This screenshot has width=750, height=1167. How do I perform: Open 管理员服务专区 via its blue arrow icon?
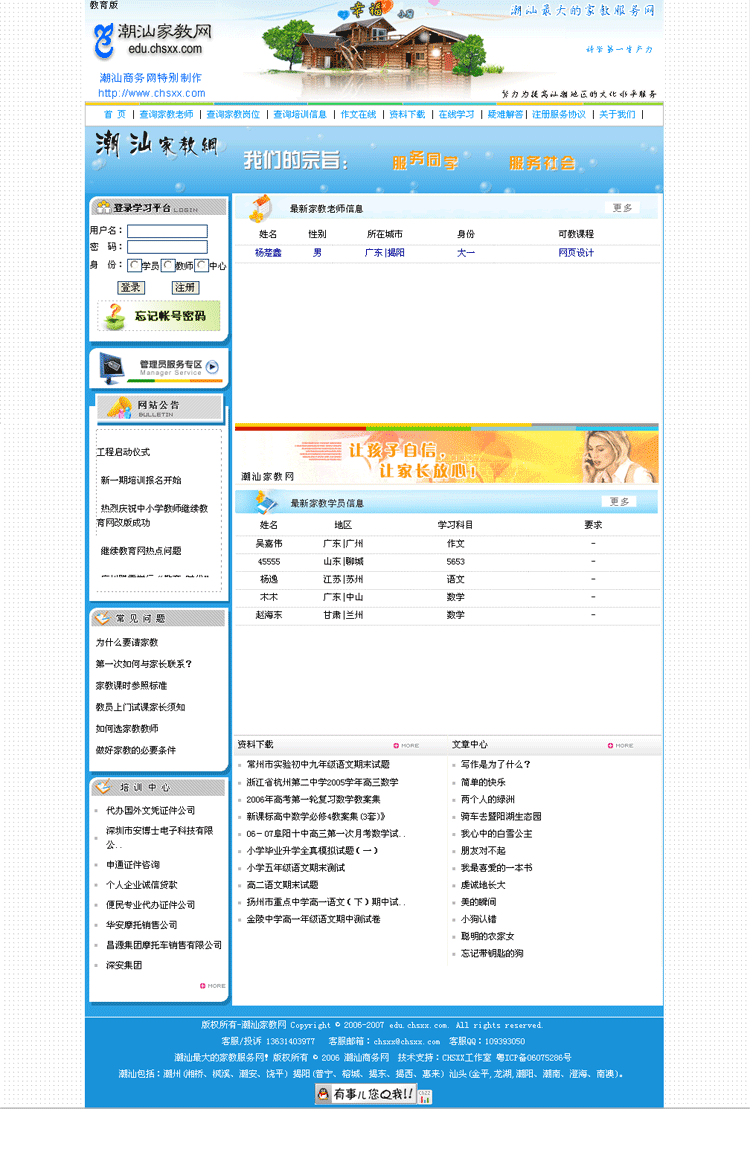click(212, 367)
